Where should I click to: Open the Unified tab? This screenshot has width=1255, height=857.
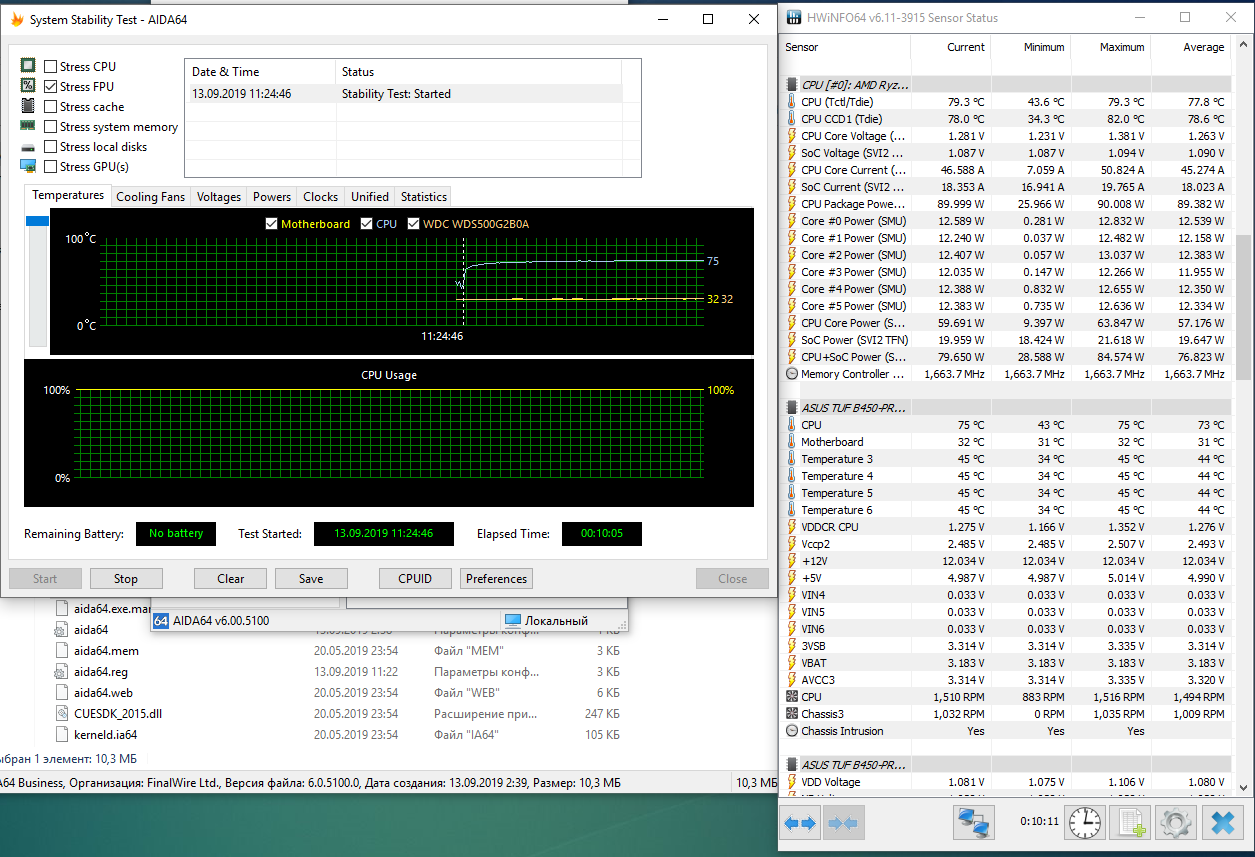370,196
